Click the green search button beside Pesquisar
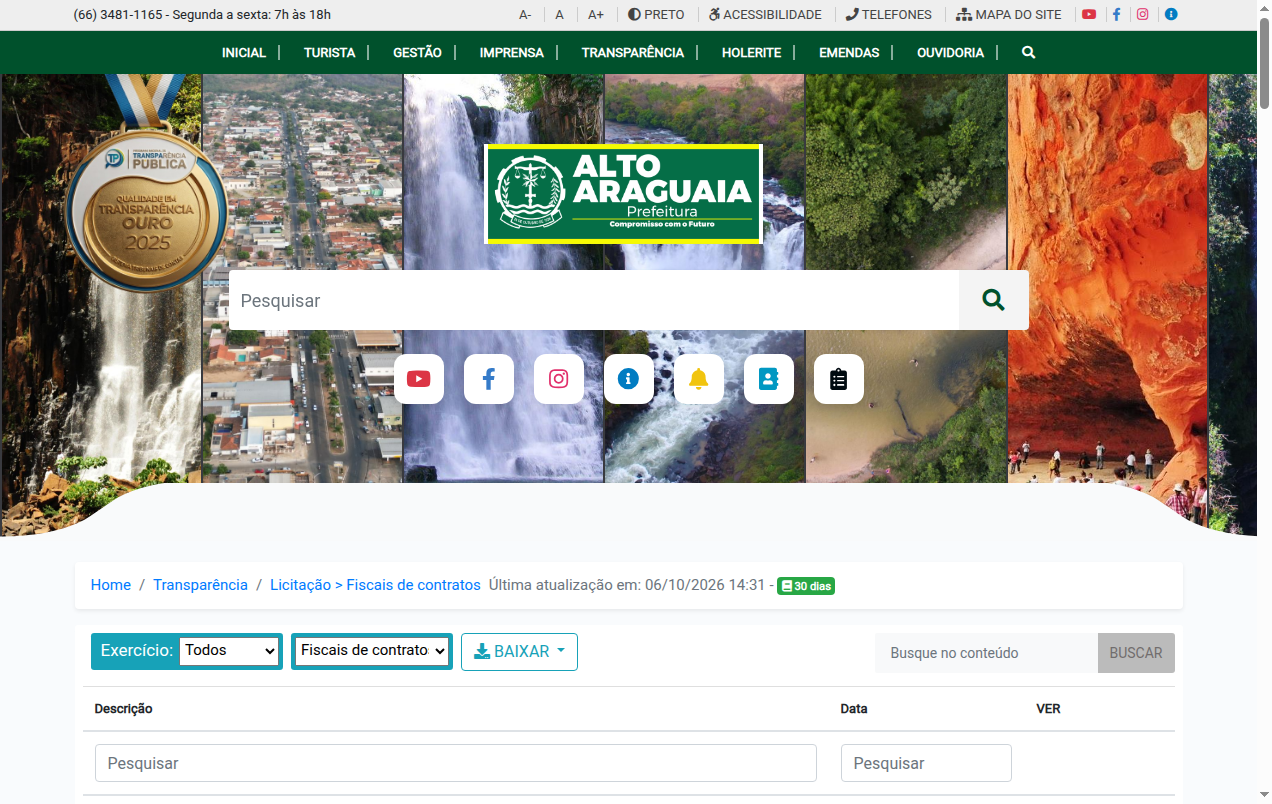Screen dimensions: 1272x804 coord(993,300)
